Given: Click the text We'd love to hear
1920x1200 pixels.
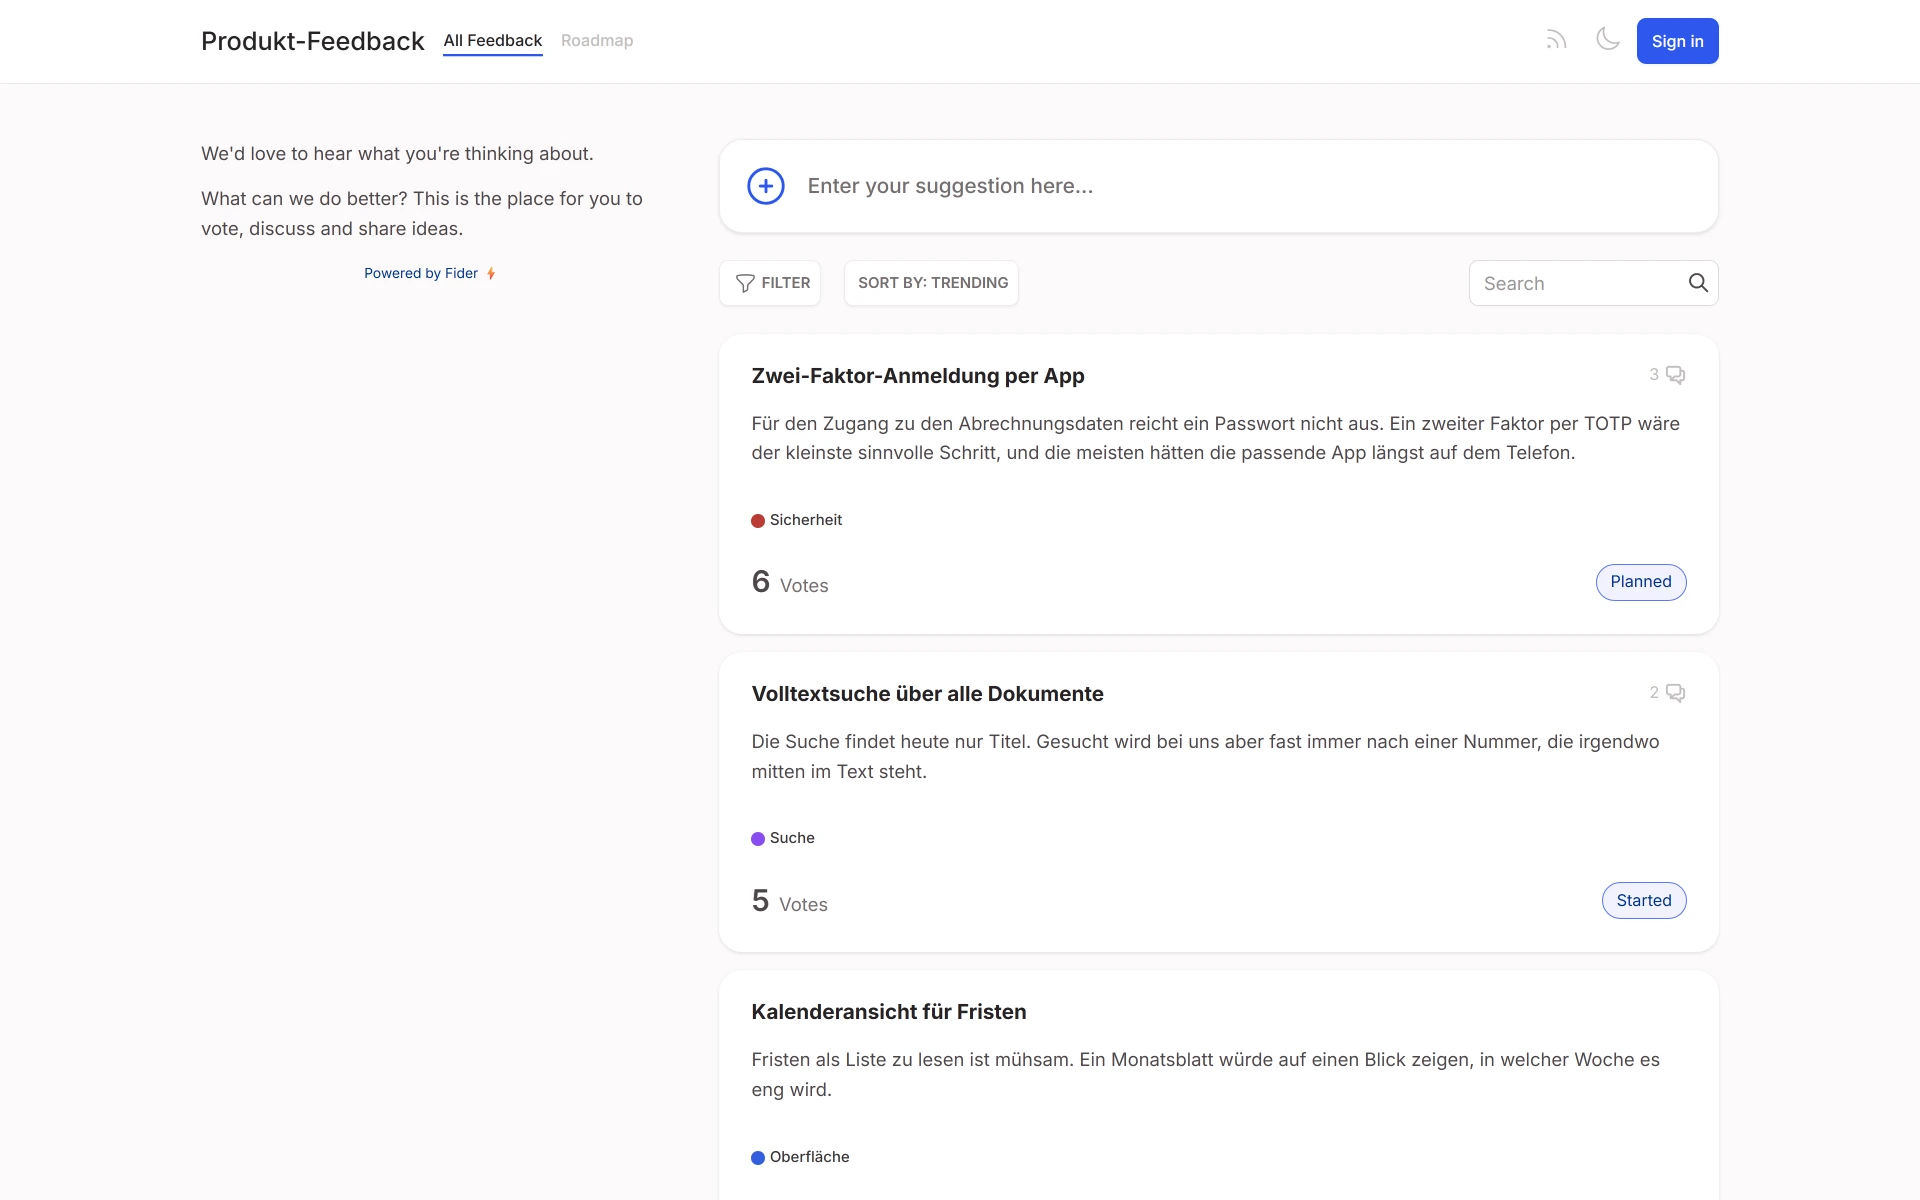Looking at the screenshot, I should pos(397,154).
